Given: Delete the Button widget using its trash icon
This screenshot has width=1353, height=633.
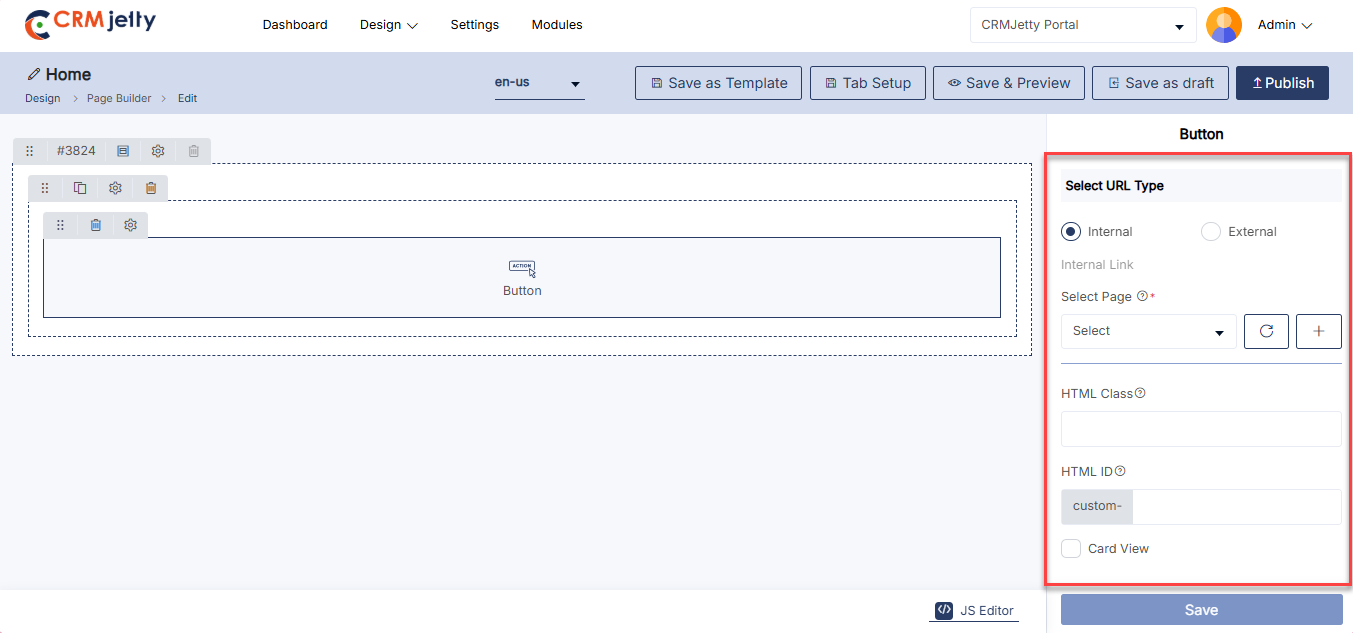Looking at the screenshot, I should click(96, 225).
